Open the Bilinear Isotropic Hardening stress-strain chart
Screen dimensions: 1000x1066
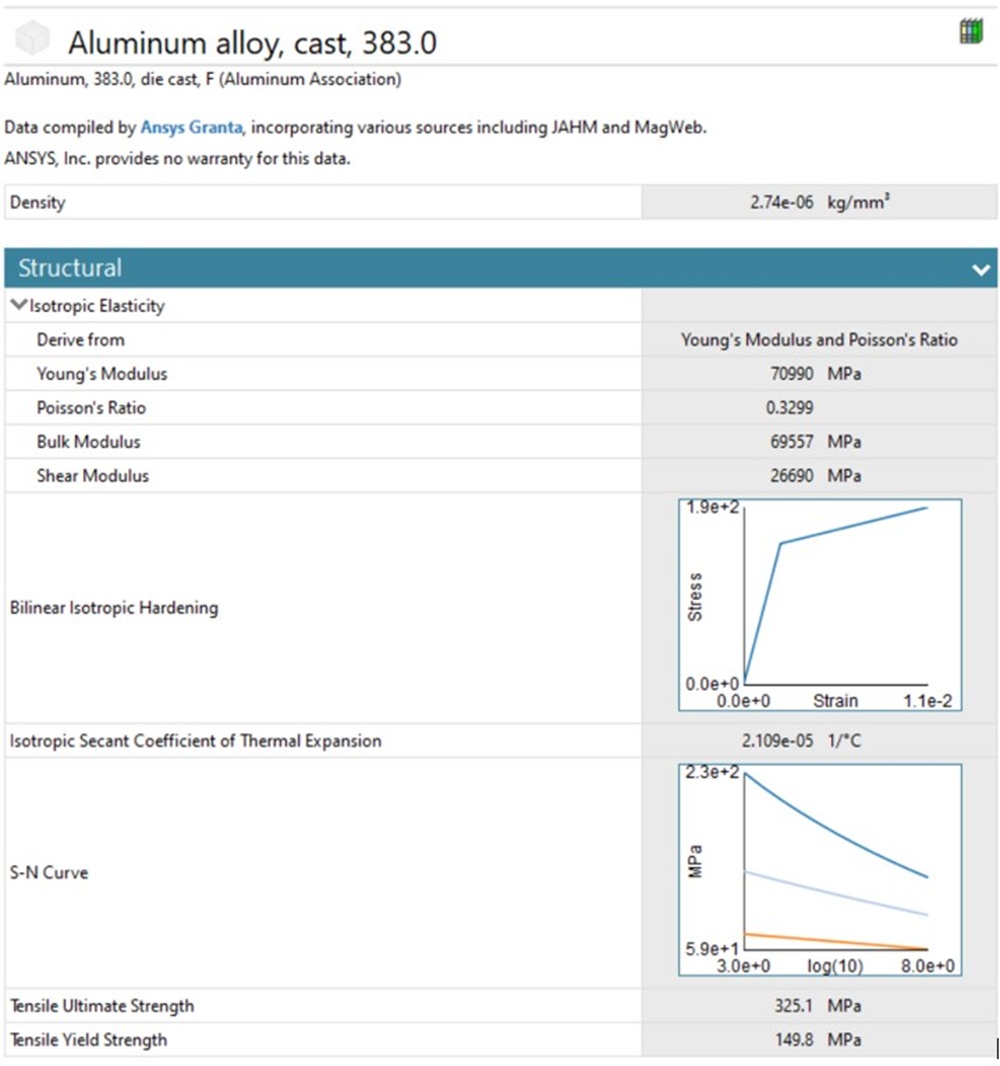coord(820,605)
